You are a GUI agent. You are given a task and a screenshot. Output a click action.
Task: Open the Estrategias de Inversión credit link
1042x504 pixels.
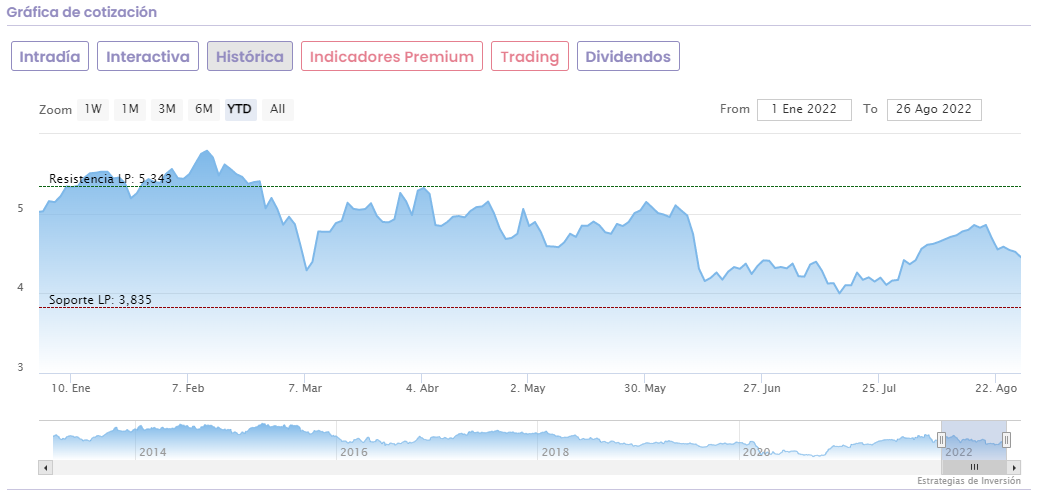pos(968,481)
